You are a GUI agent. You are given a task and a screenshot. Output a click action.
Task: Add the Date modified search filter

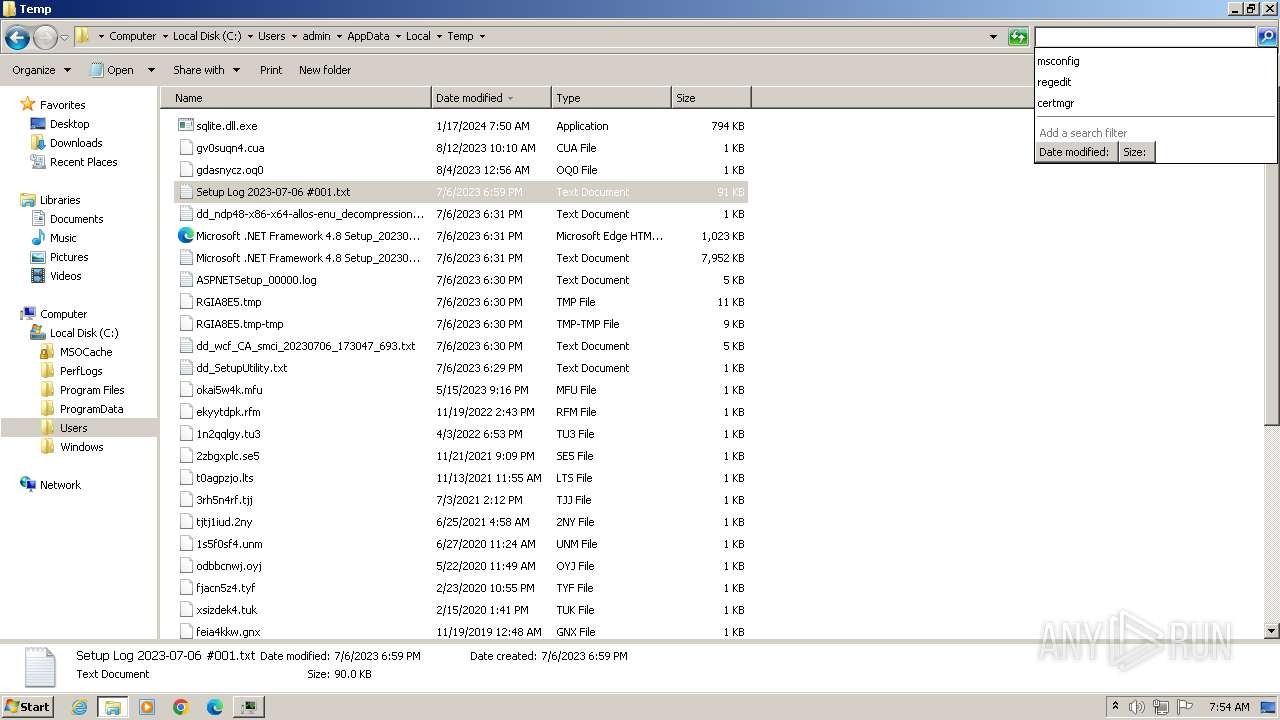pyautogui.click(x=1075, y=152)
